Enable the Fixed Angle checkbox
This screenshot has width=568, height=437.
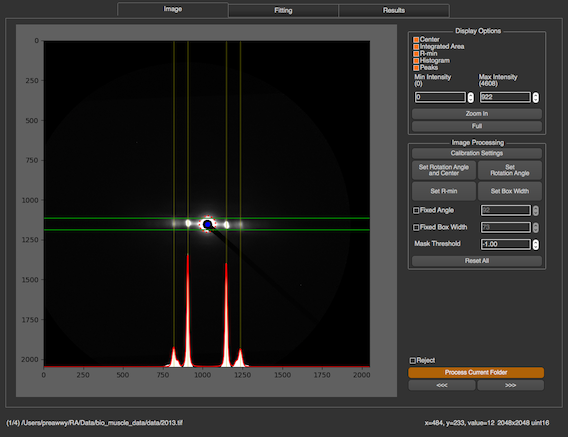click(416, 210)
